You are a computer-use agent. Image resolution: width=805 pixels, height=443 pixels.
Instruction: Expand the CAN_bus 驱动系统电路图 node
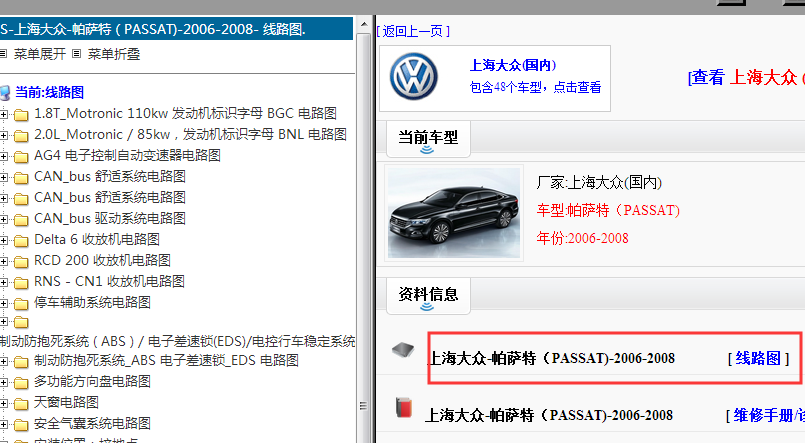tap(4, 219)
